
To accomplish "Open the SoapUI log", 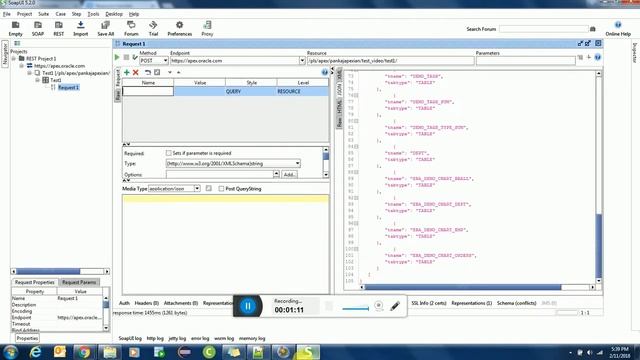I will coord(130,338).
